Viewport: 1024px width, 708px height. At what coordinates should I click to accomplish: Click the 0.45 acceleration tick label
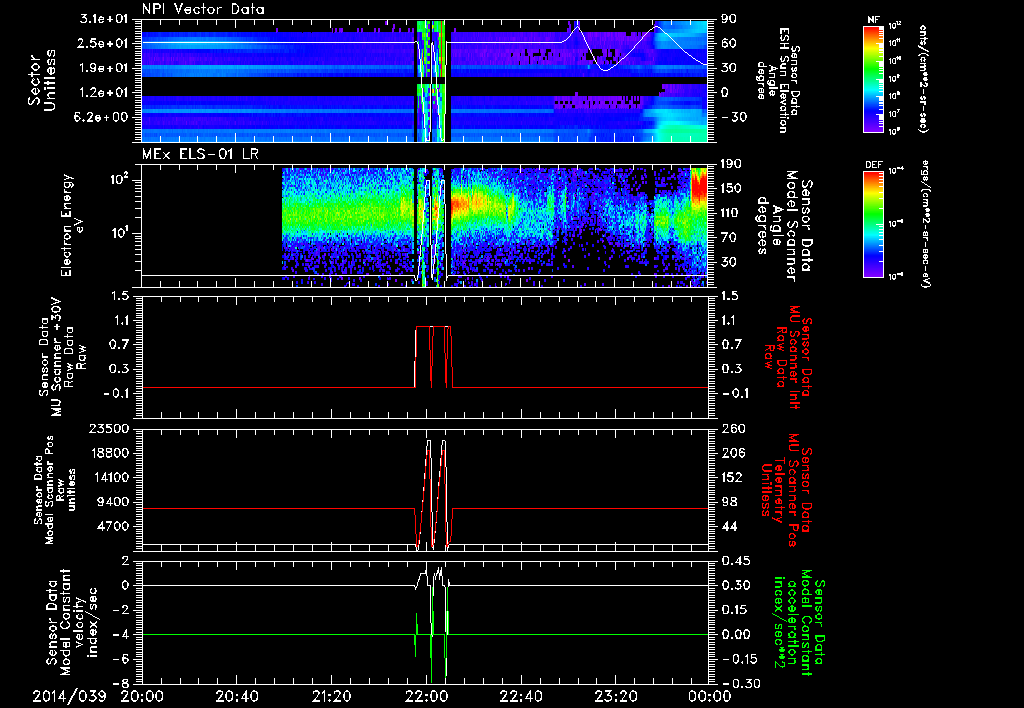[x=737, y=560]
